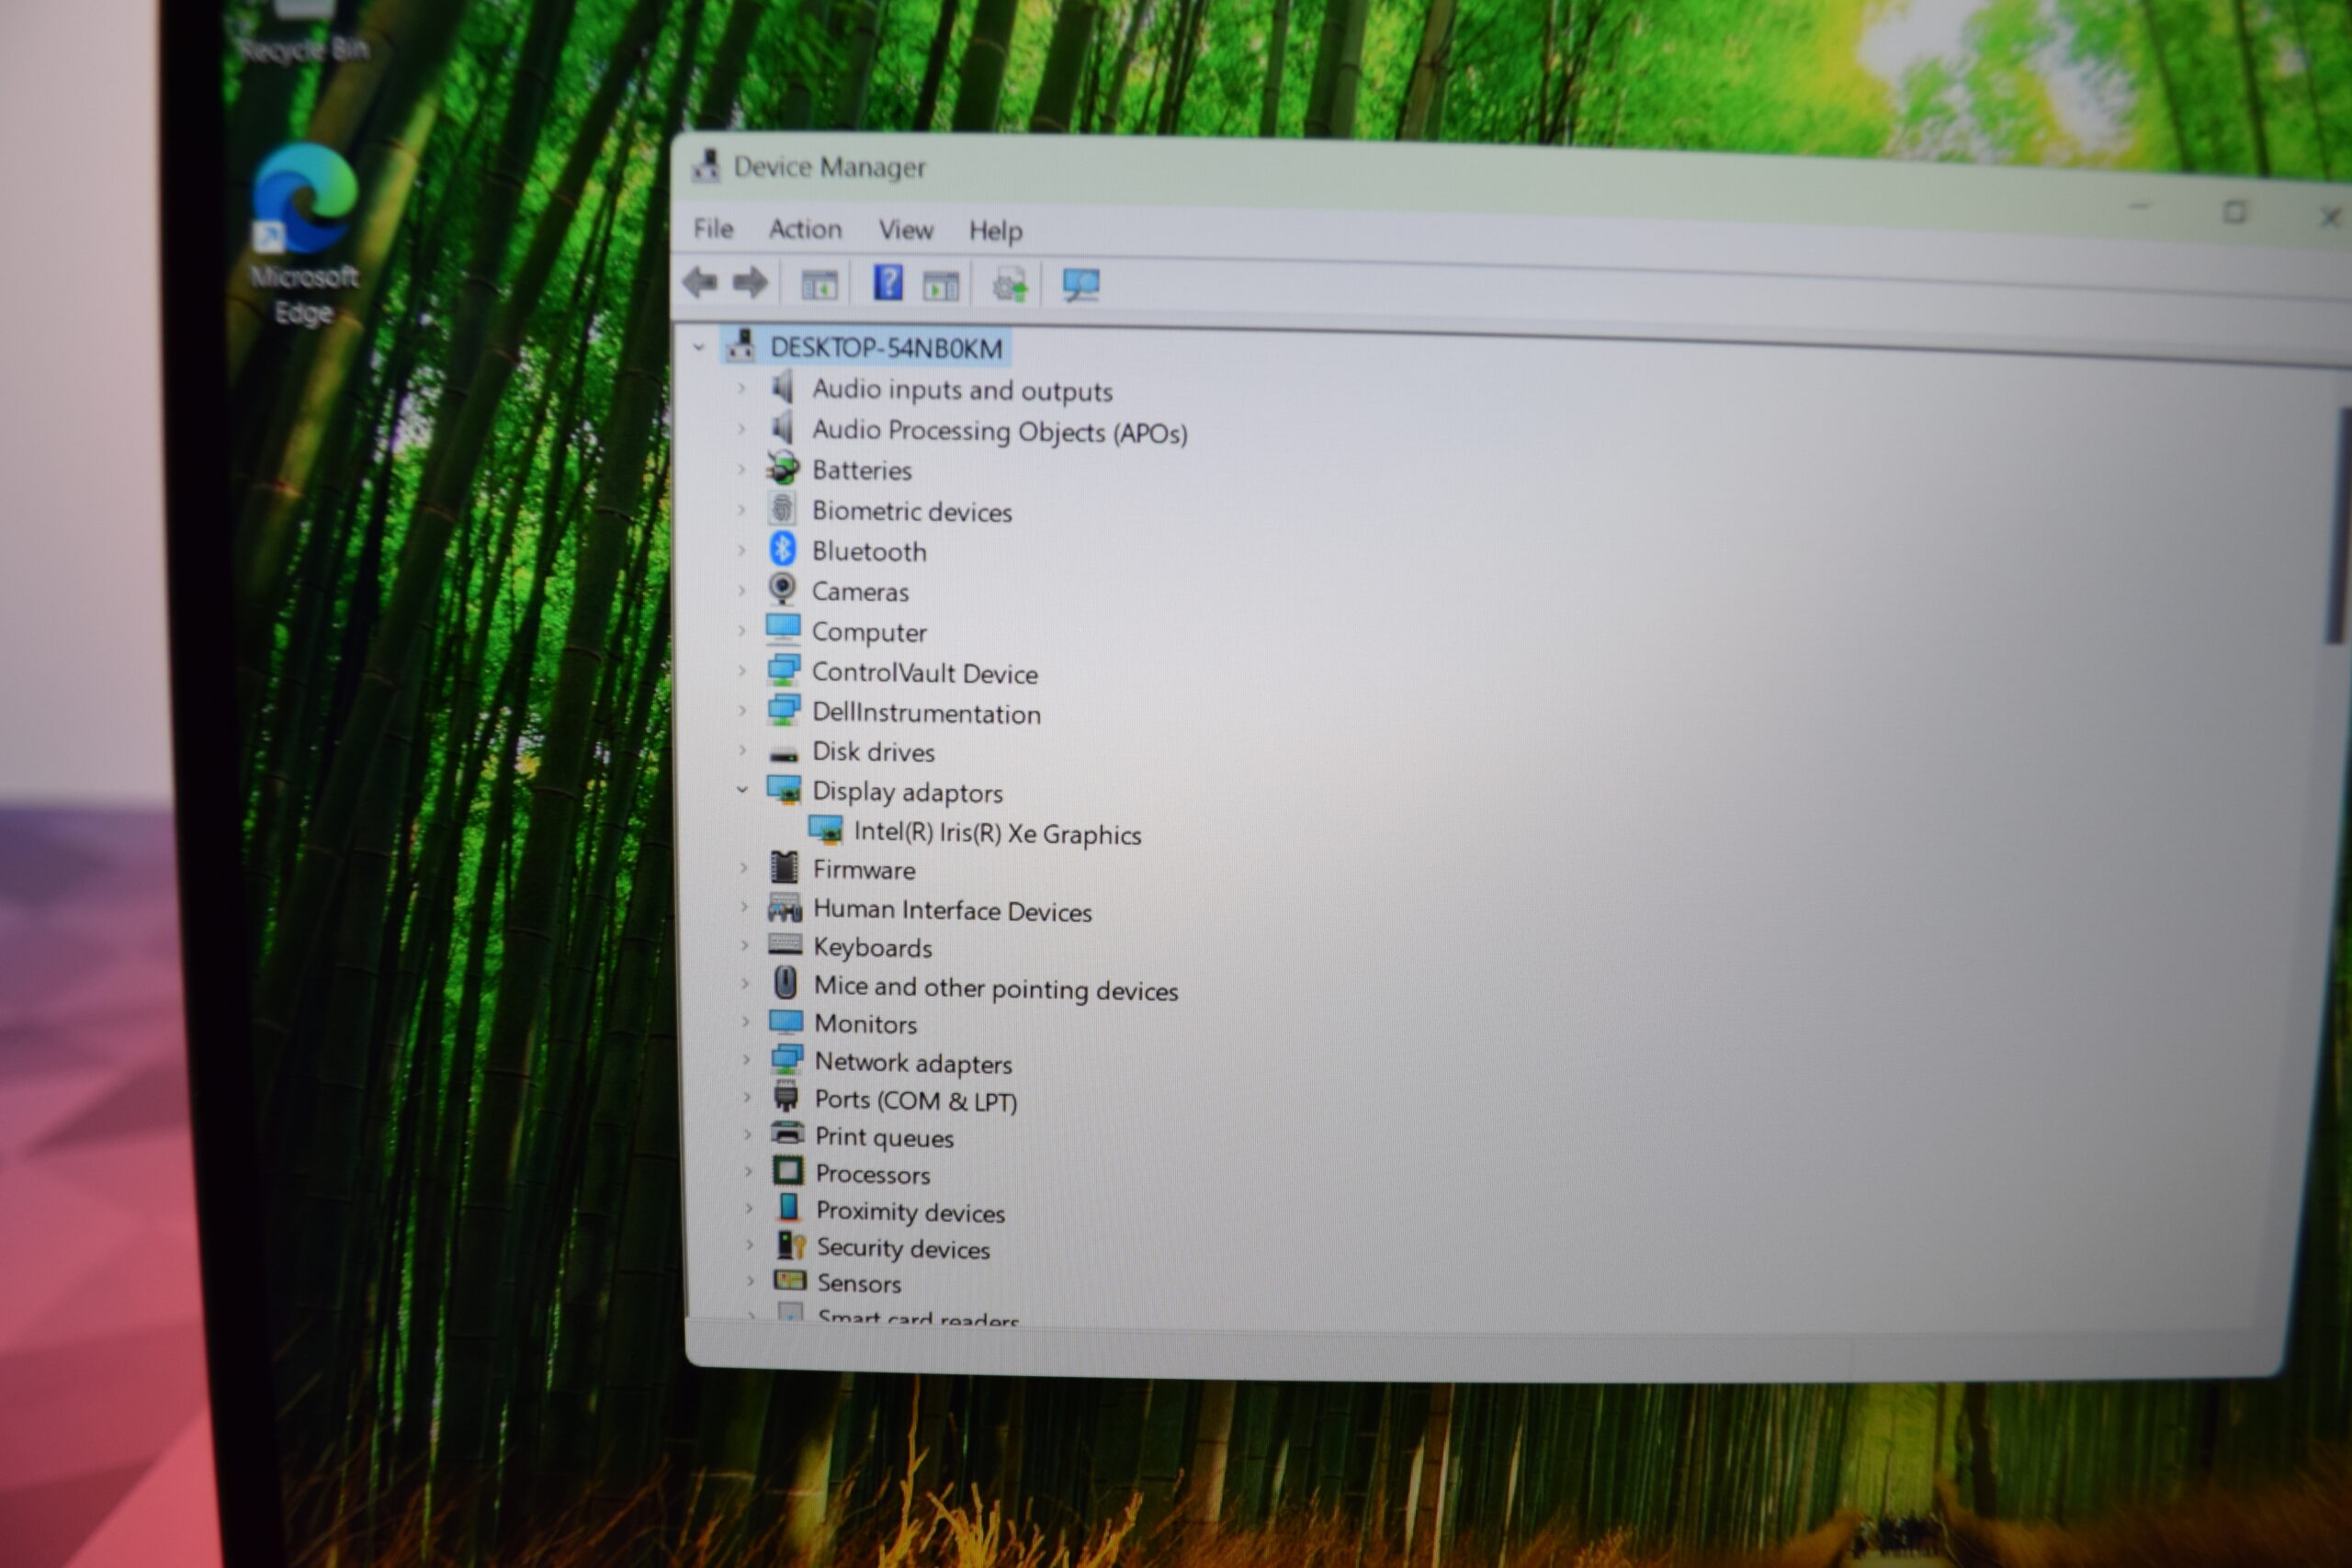Select the DellInstrumentation label
Viewport: 2352px width, 1568px height.
coord(926,713)
